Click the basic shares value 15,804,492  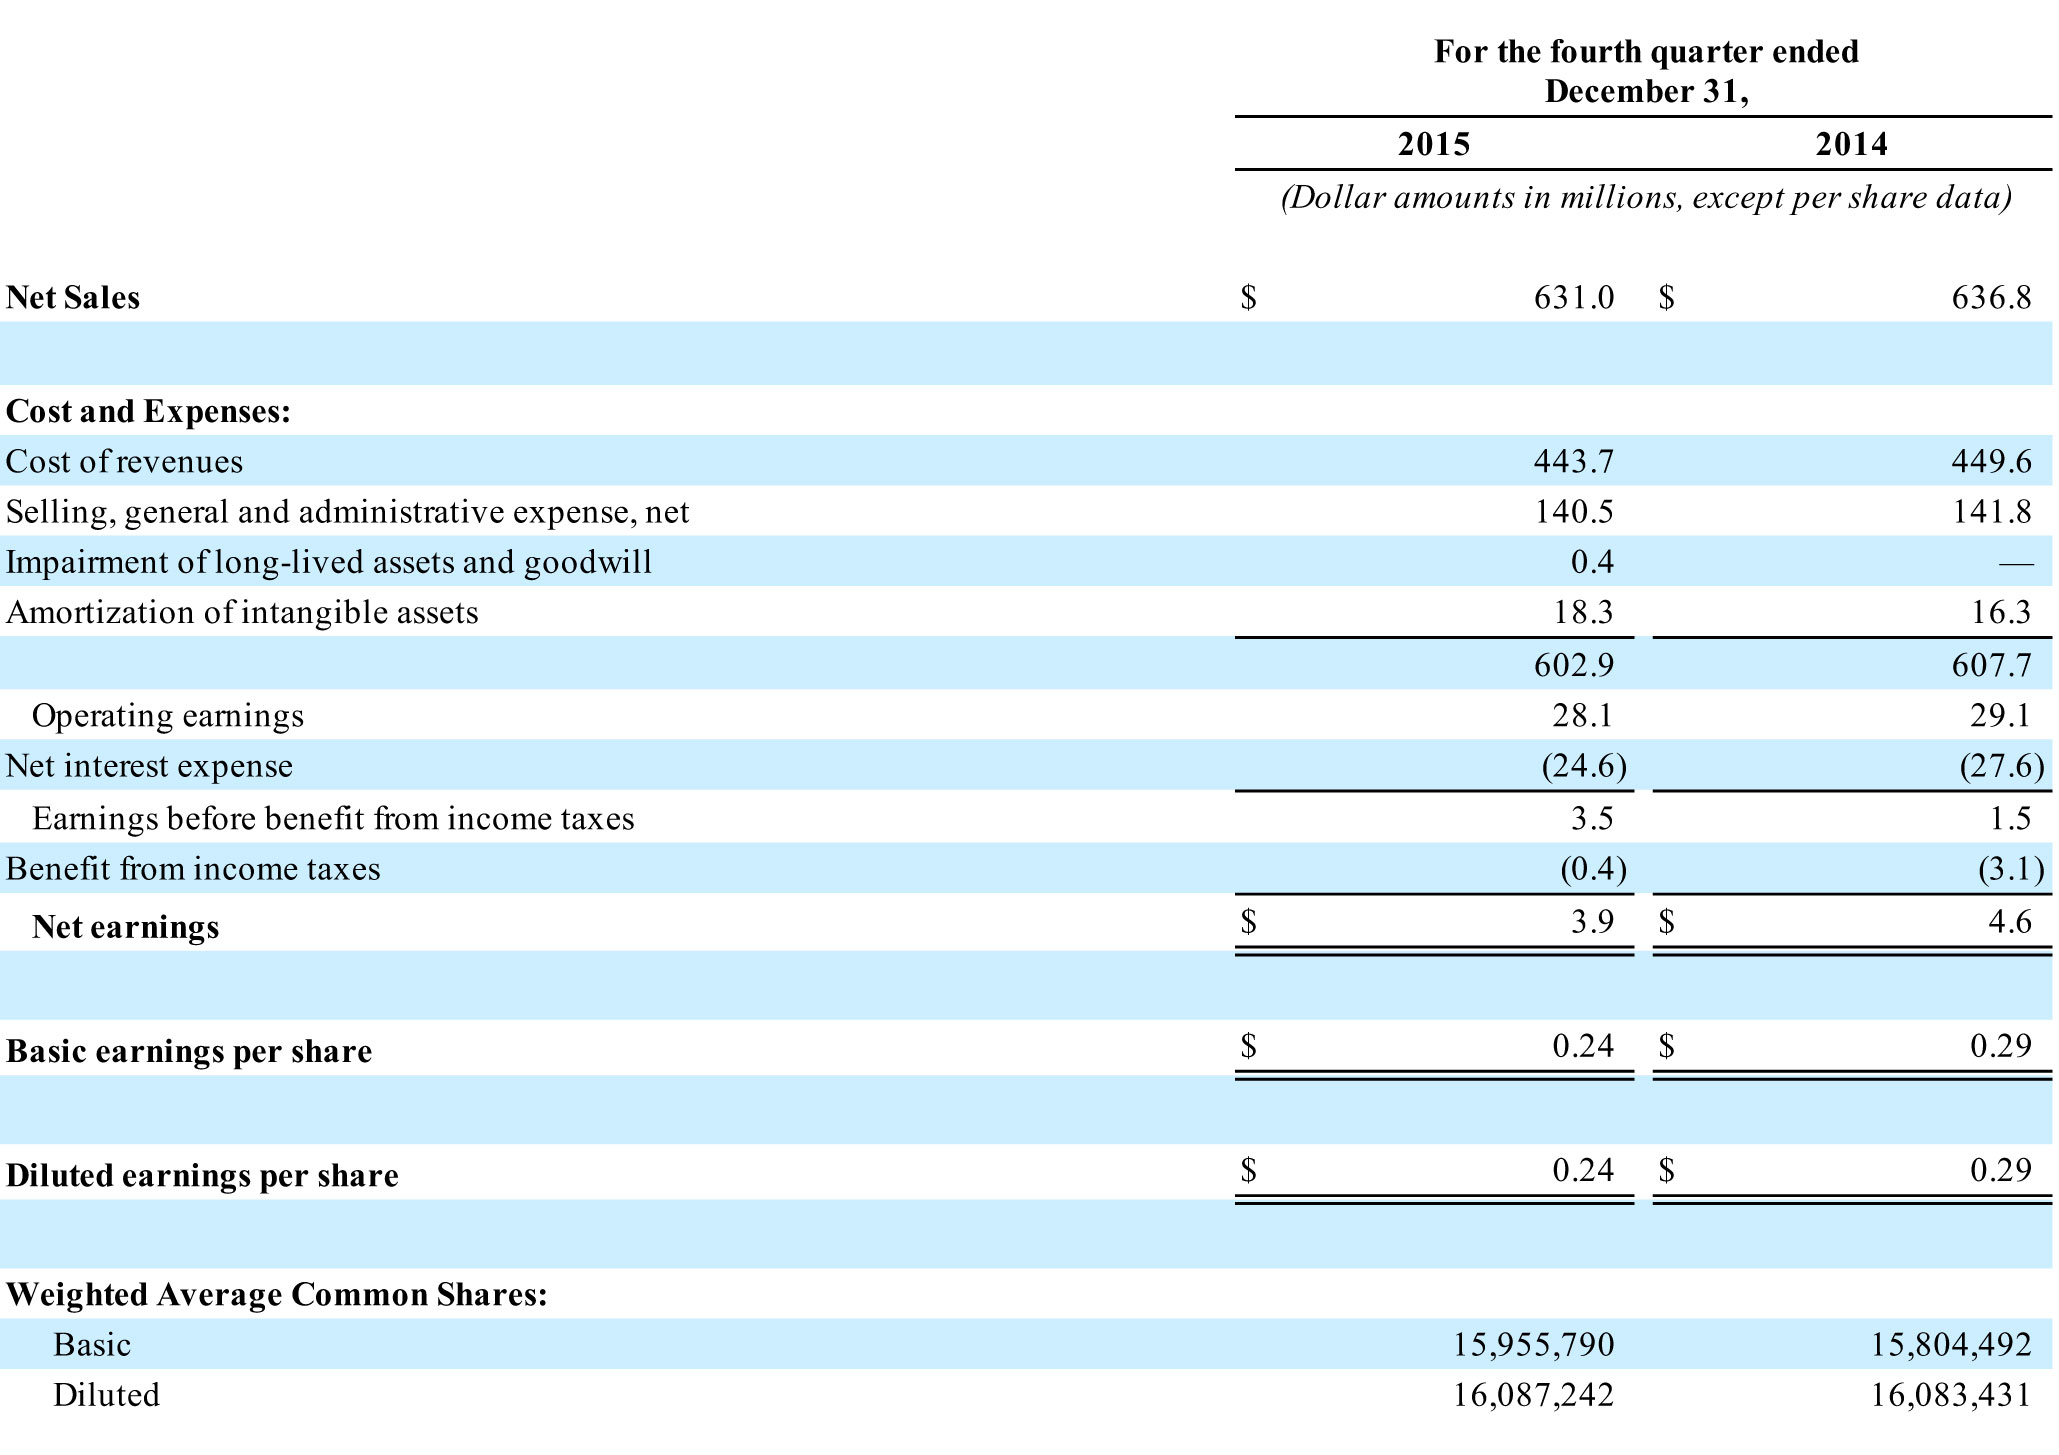click(x=1952, y=1345)
